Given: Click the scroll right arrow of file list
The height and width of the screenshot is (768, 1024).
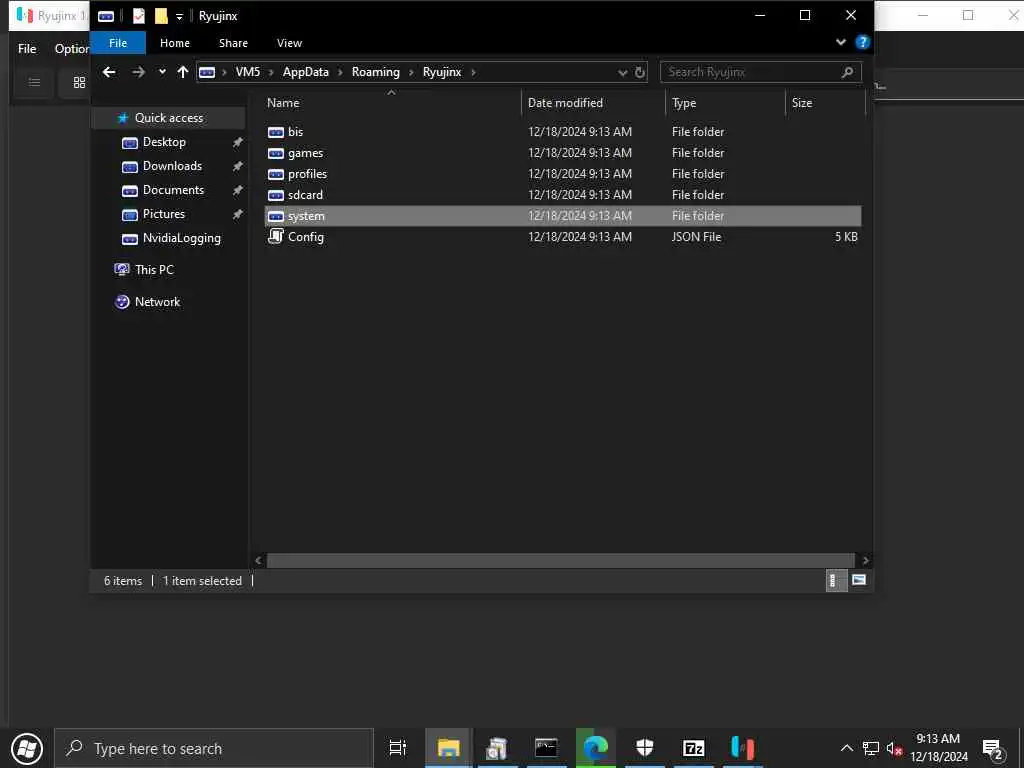Looking at the screenshot, I should [865, 560].
